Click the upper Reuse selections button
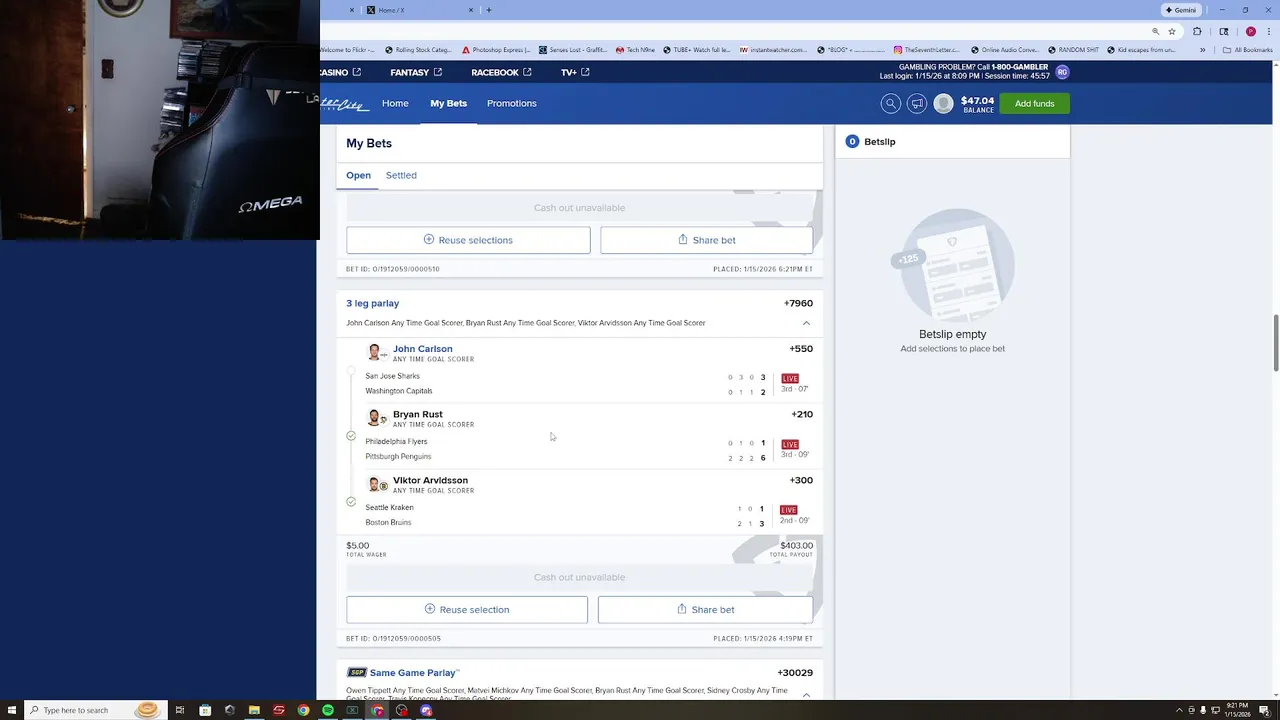The width and height of the screenshot is (1280, 720). click(468, 240)
